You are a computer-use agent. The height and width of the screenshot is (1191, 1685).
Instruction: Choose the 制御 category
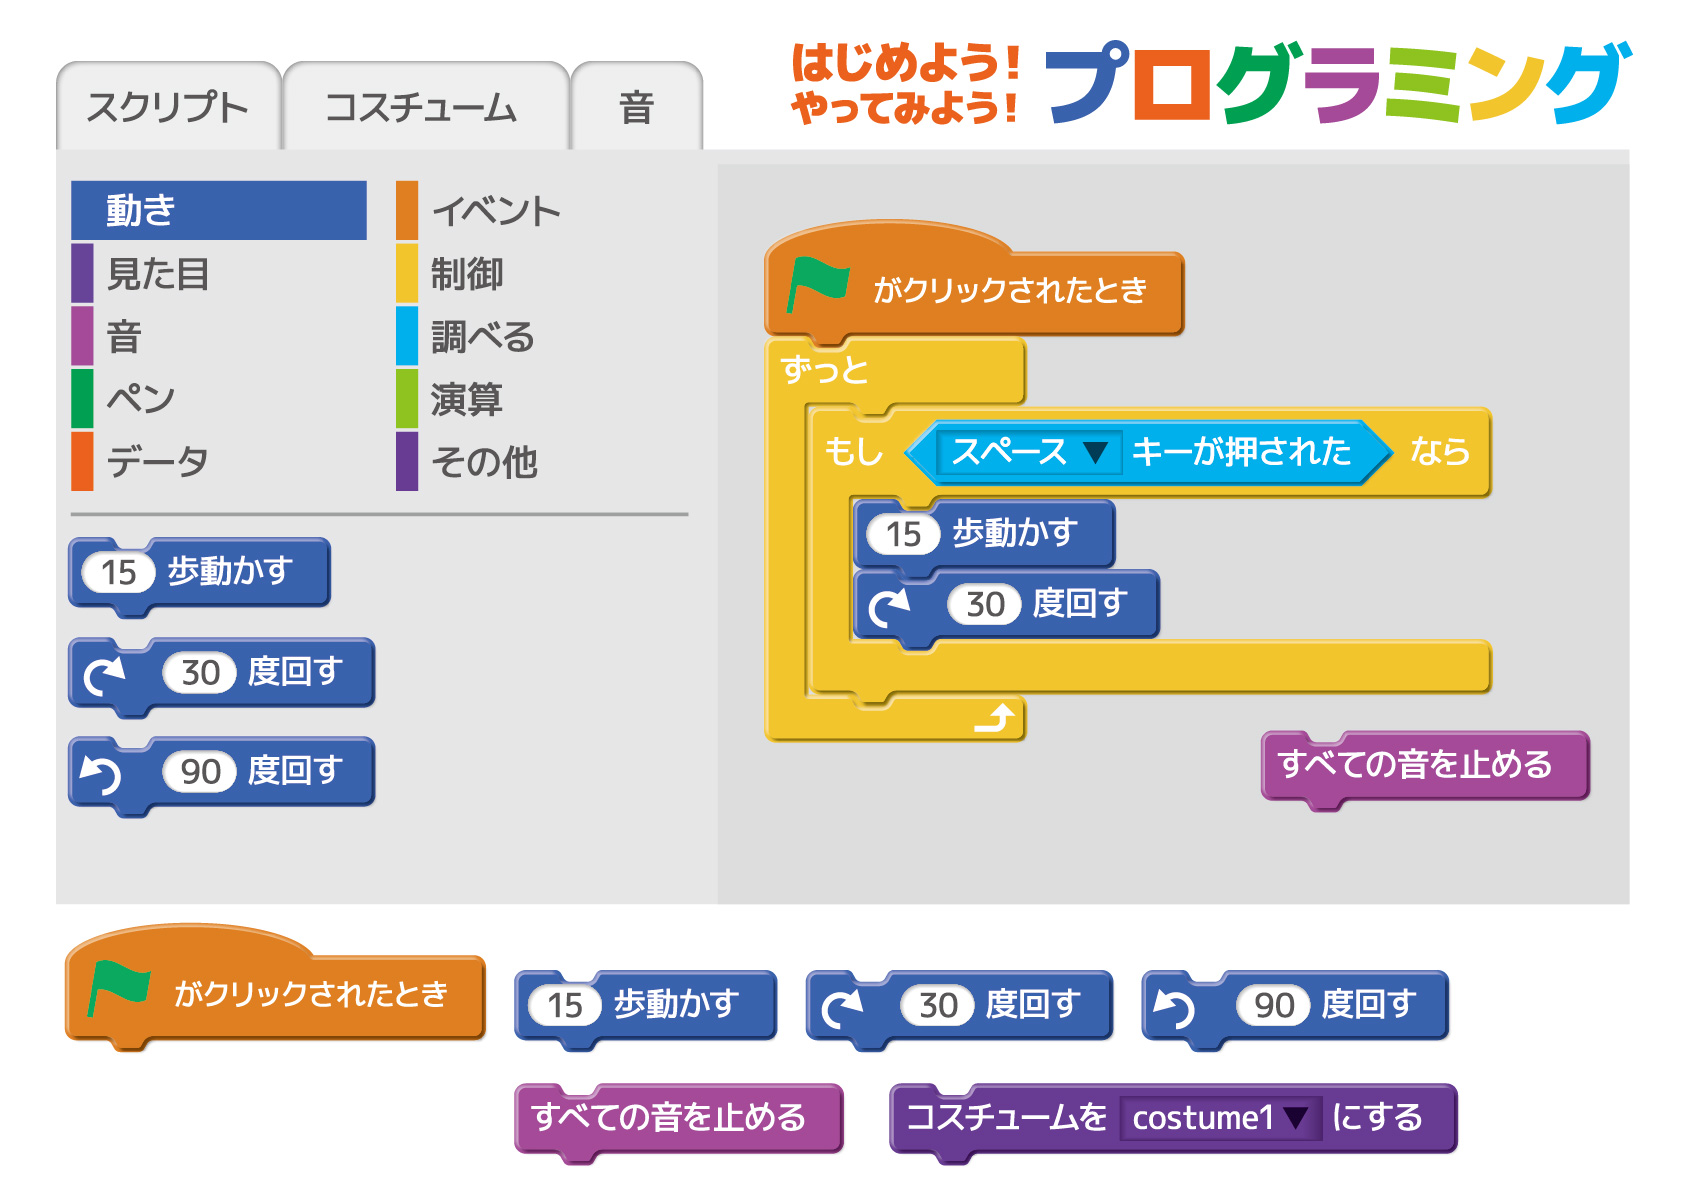467,274
